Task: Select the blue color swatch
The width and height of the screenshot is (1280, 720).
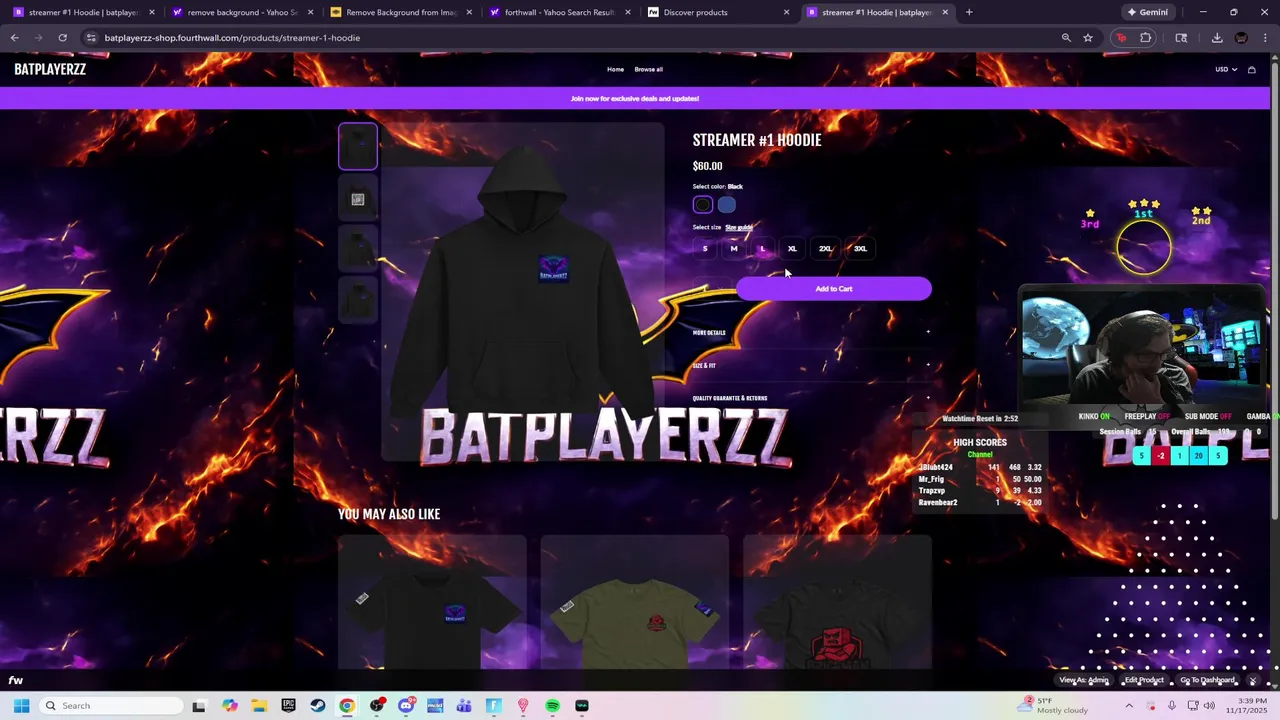Action: click(x=727, y=205)
